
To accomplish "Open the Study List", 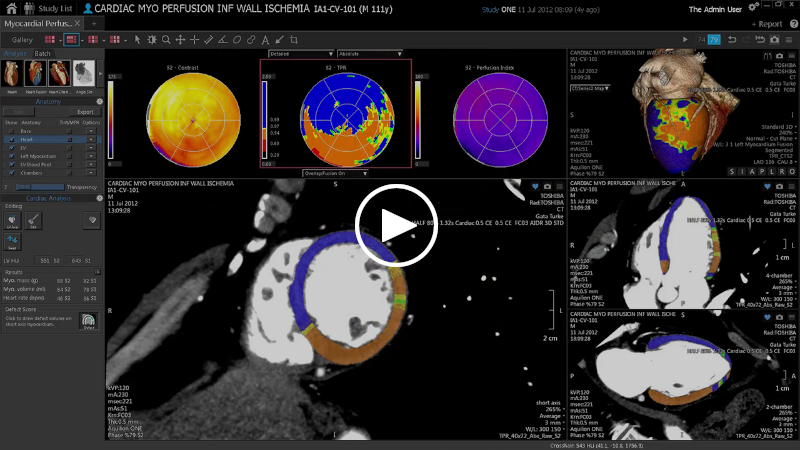I will tap(48, 8).
